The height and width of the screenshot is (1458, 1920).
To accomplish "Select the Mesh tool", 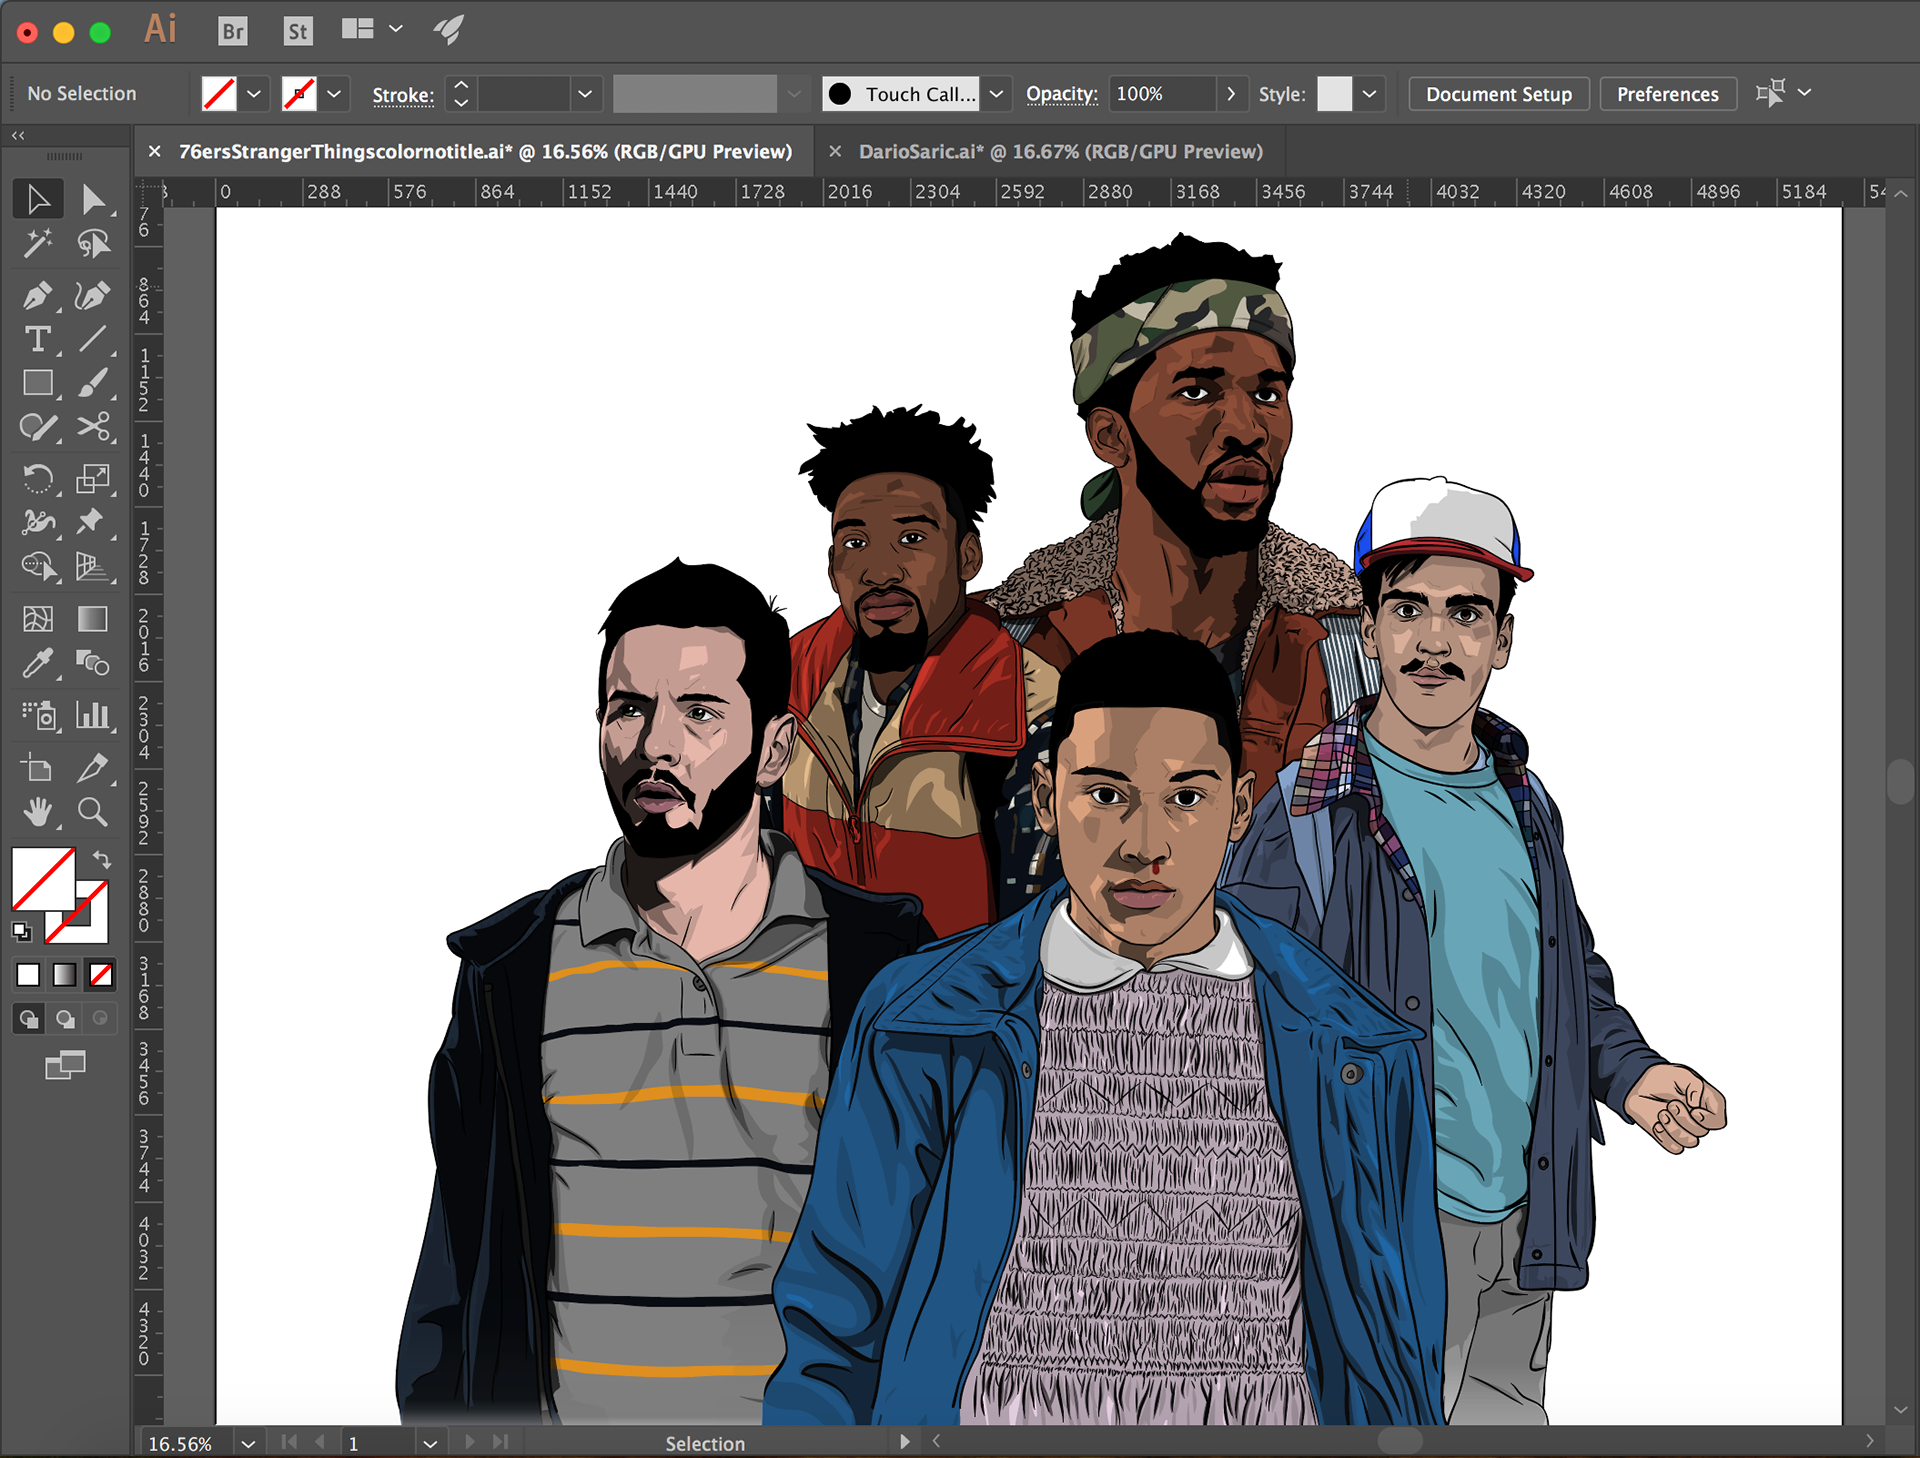I will 38,619.
